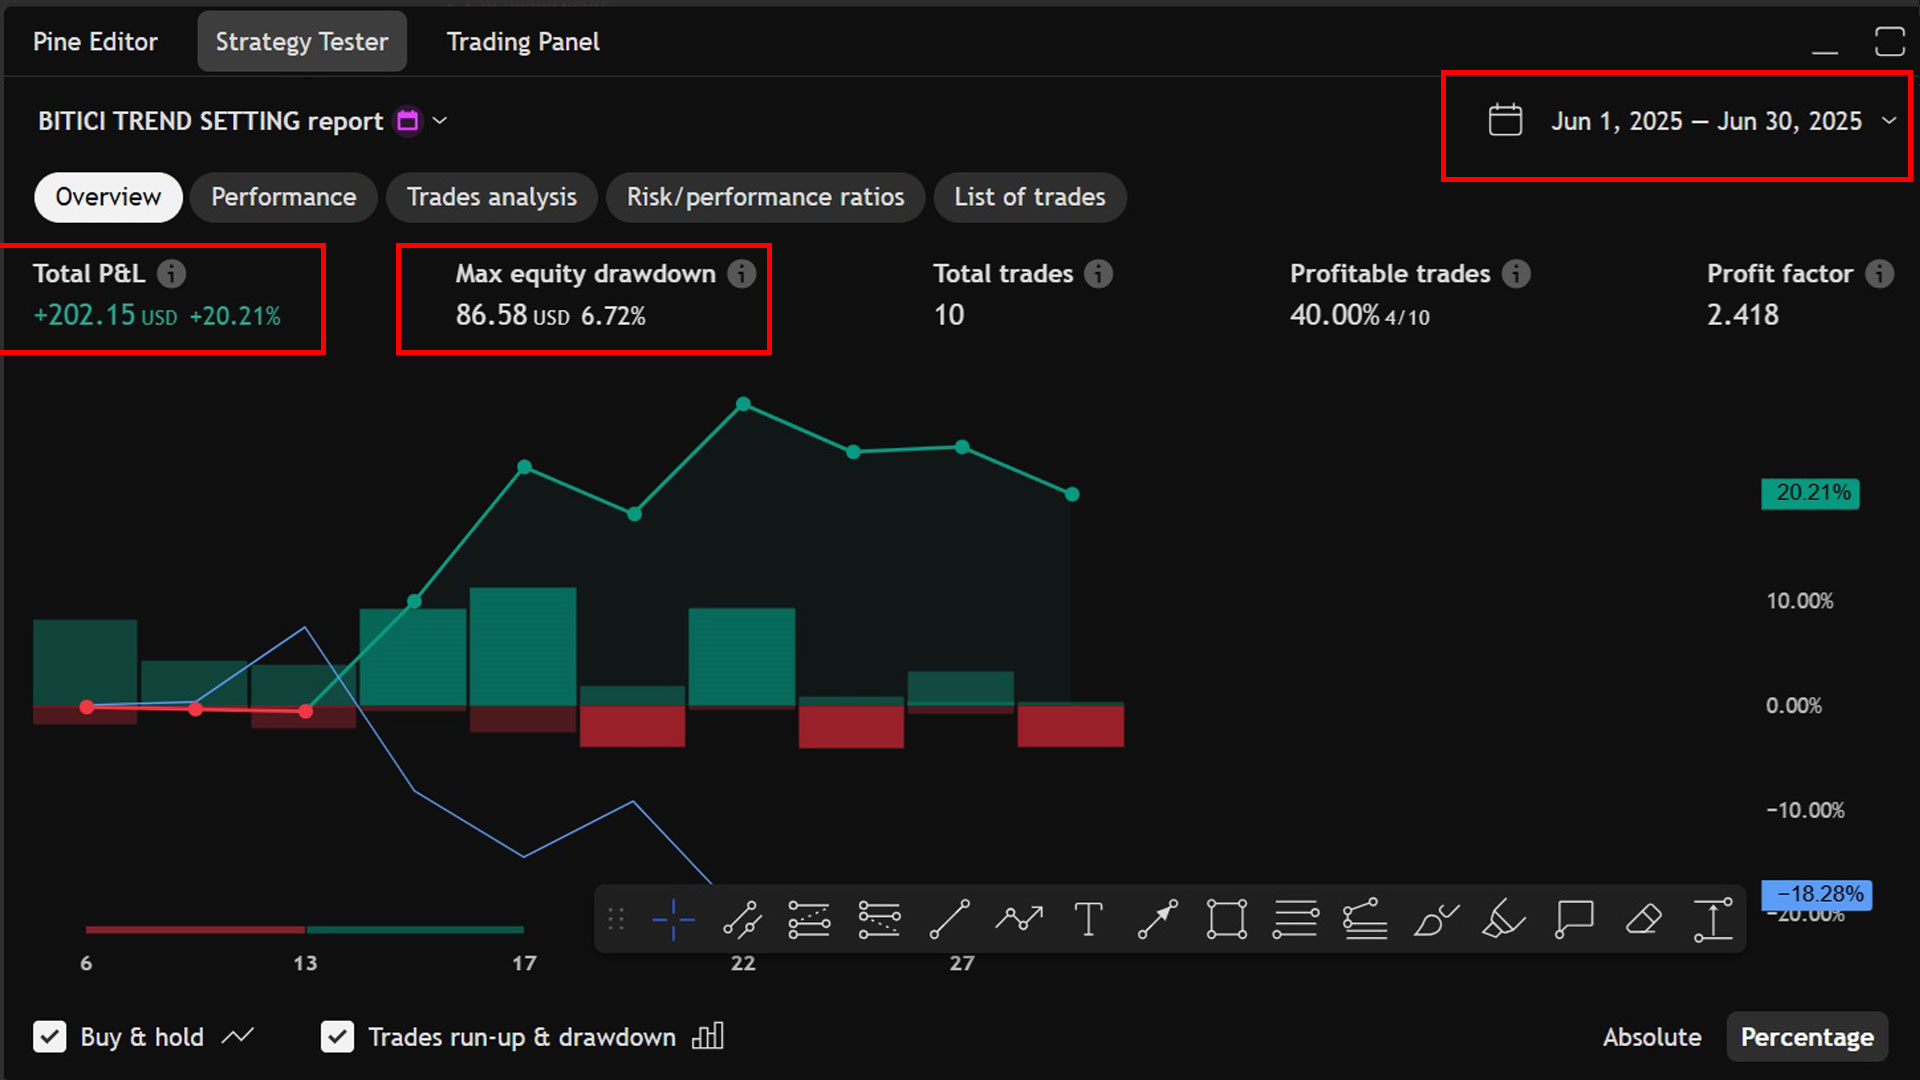Viewport: 1920px width, 1080px height.
Task: Switch display to Absolute values
Action: click(x=1652, y=1037)
